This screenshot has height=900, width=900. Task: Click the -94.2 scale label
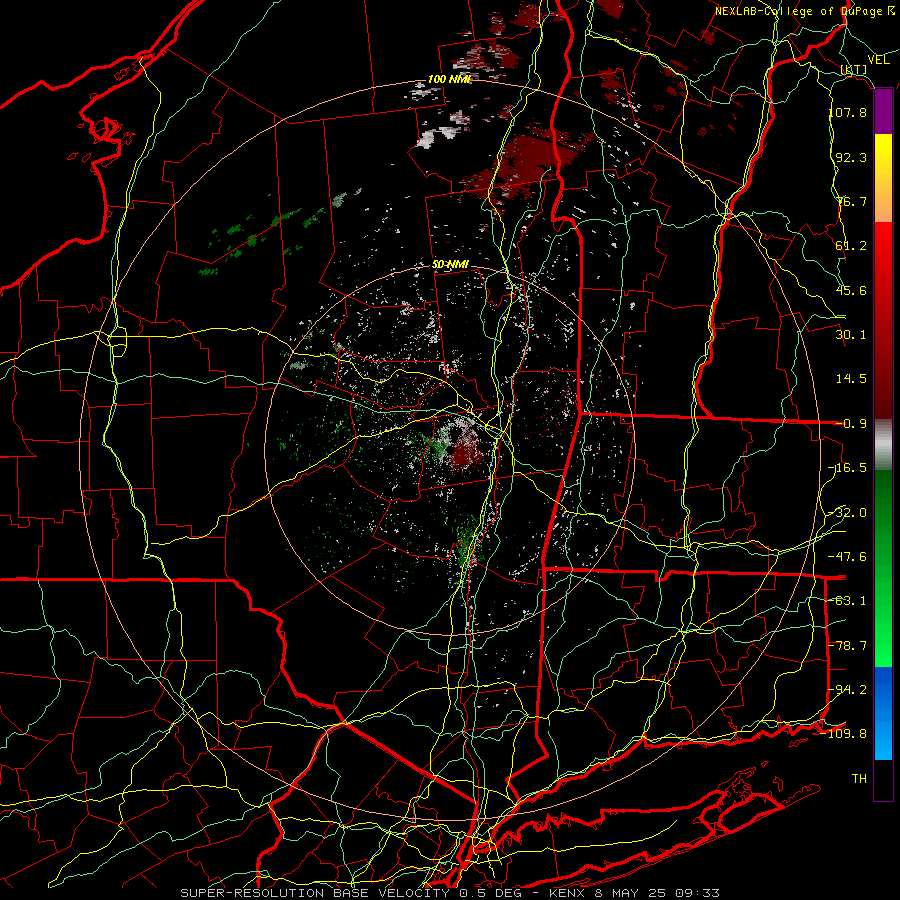(847, 690)
